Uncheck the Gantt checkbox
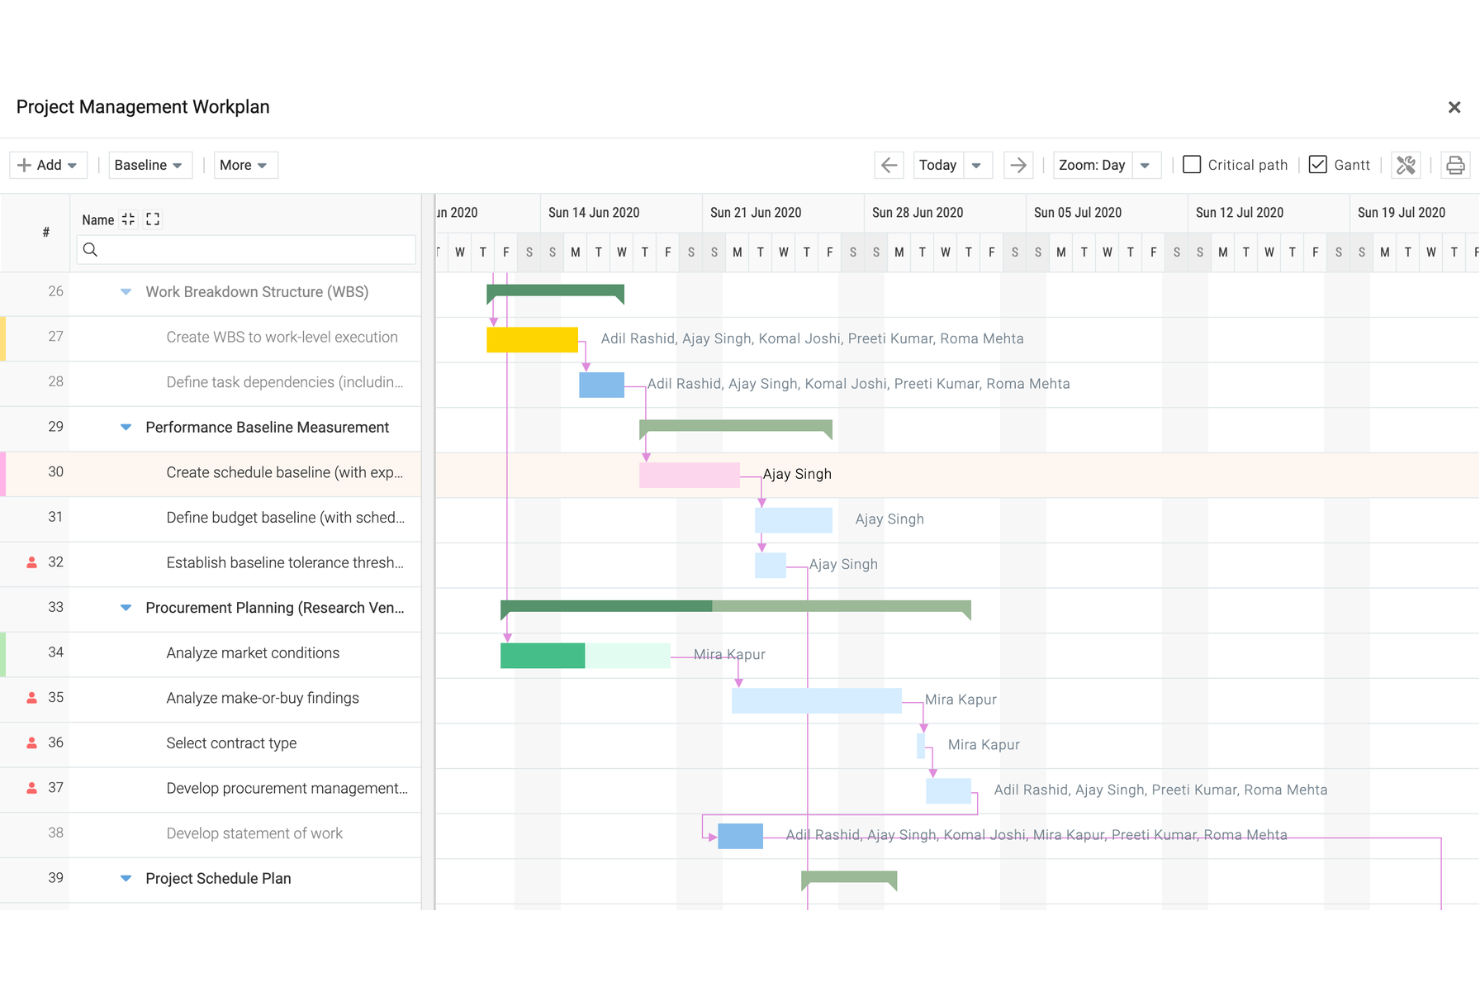This screenshot has width=1480, height=987. tap(1318, 164)
